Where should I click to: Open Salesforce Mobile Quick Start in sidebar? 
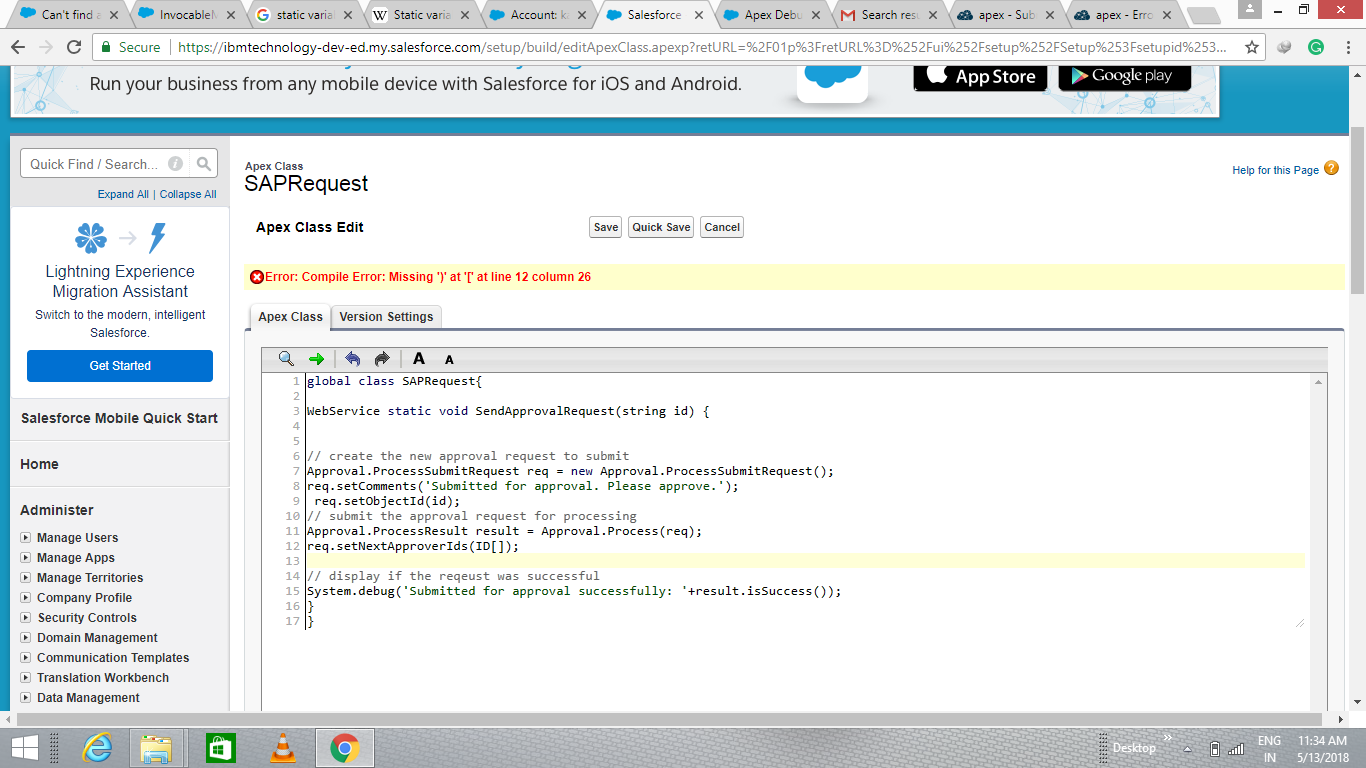tap(120, 418)
